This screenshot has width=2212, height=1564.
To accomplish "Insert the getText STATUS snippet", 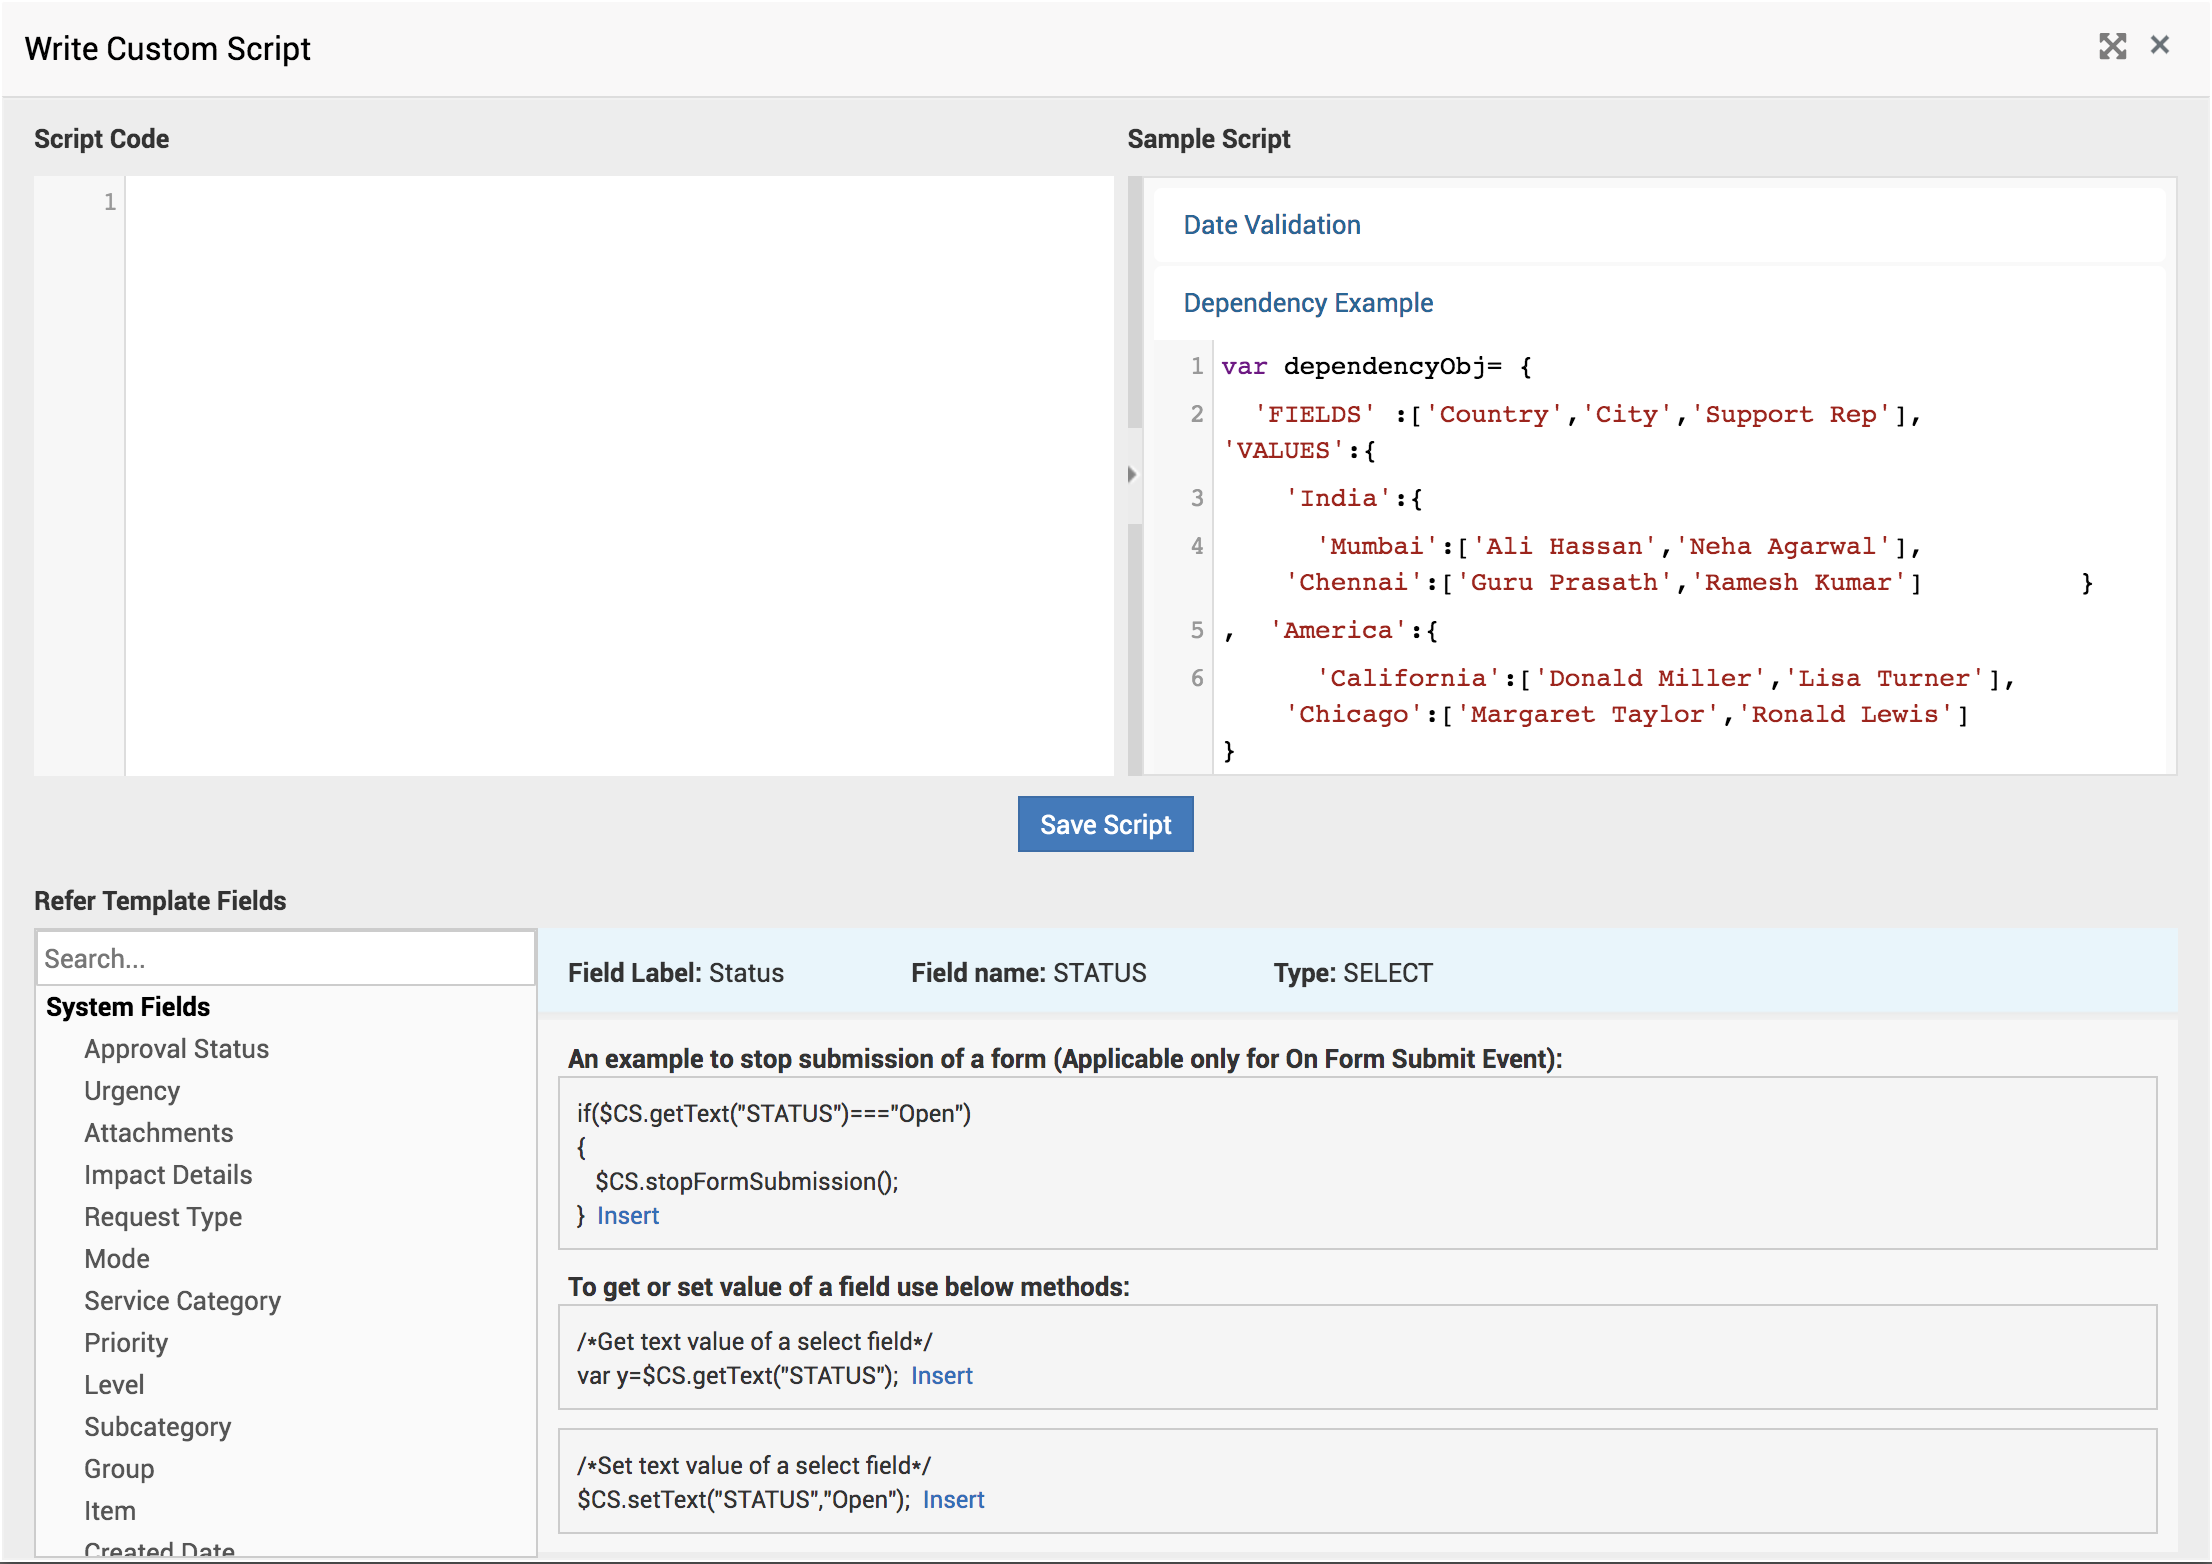I will pyautogui.click(x=941, y=1376).
